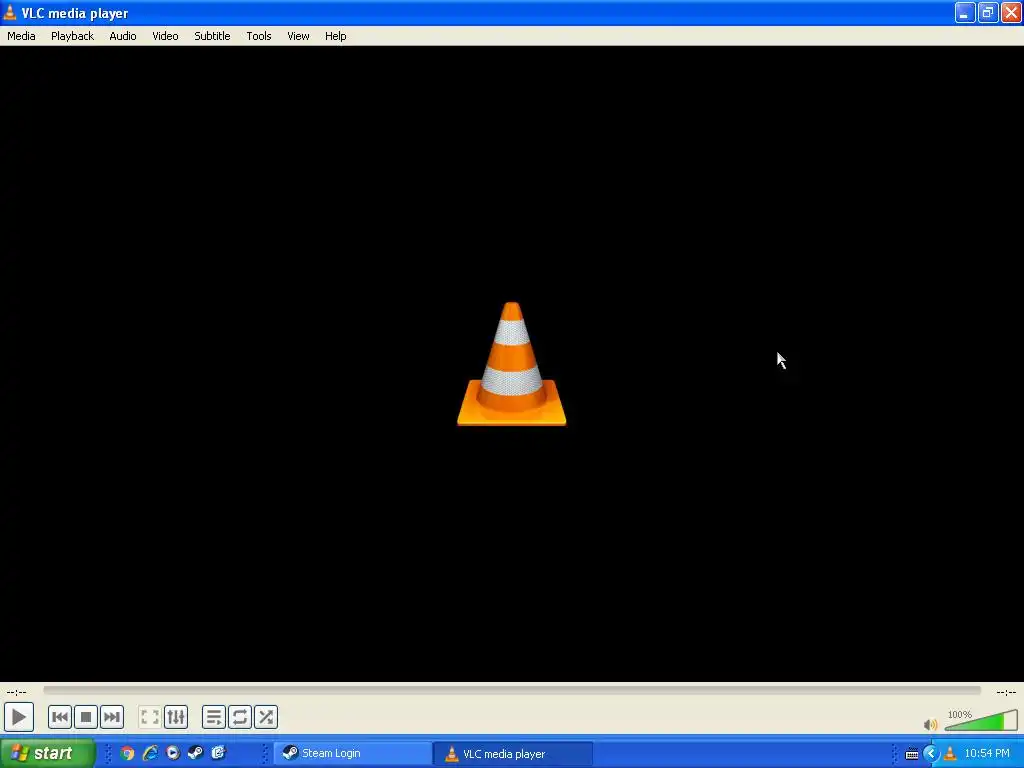Restore down the VLC window
The height and width of the screenshot is (768, 1024).
(x=987, y=12)
